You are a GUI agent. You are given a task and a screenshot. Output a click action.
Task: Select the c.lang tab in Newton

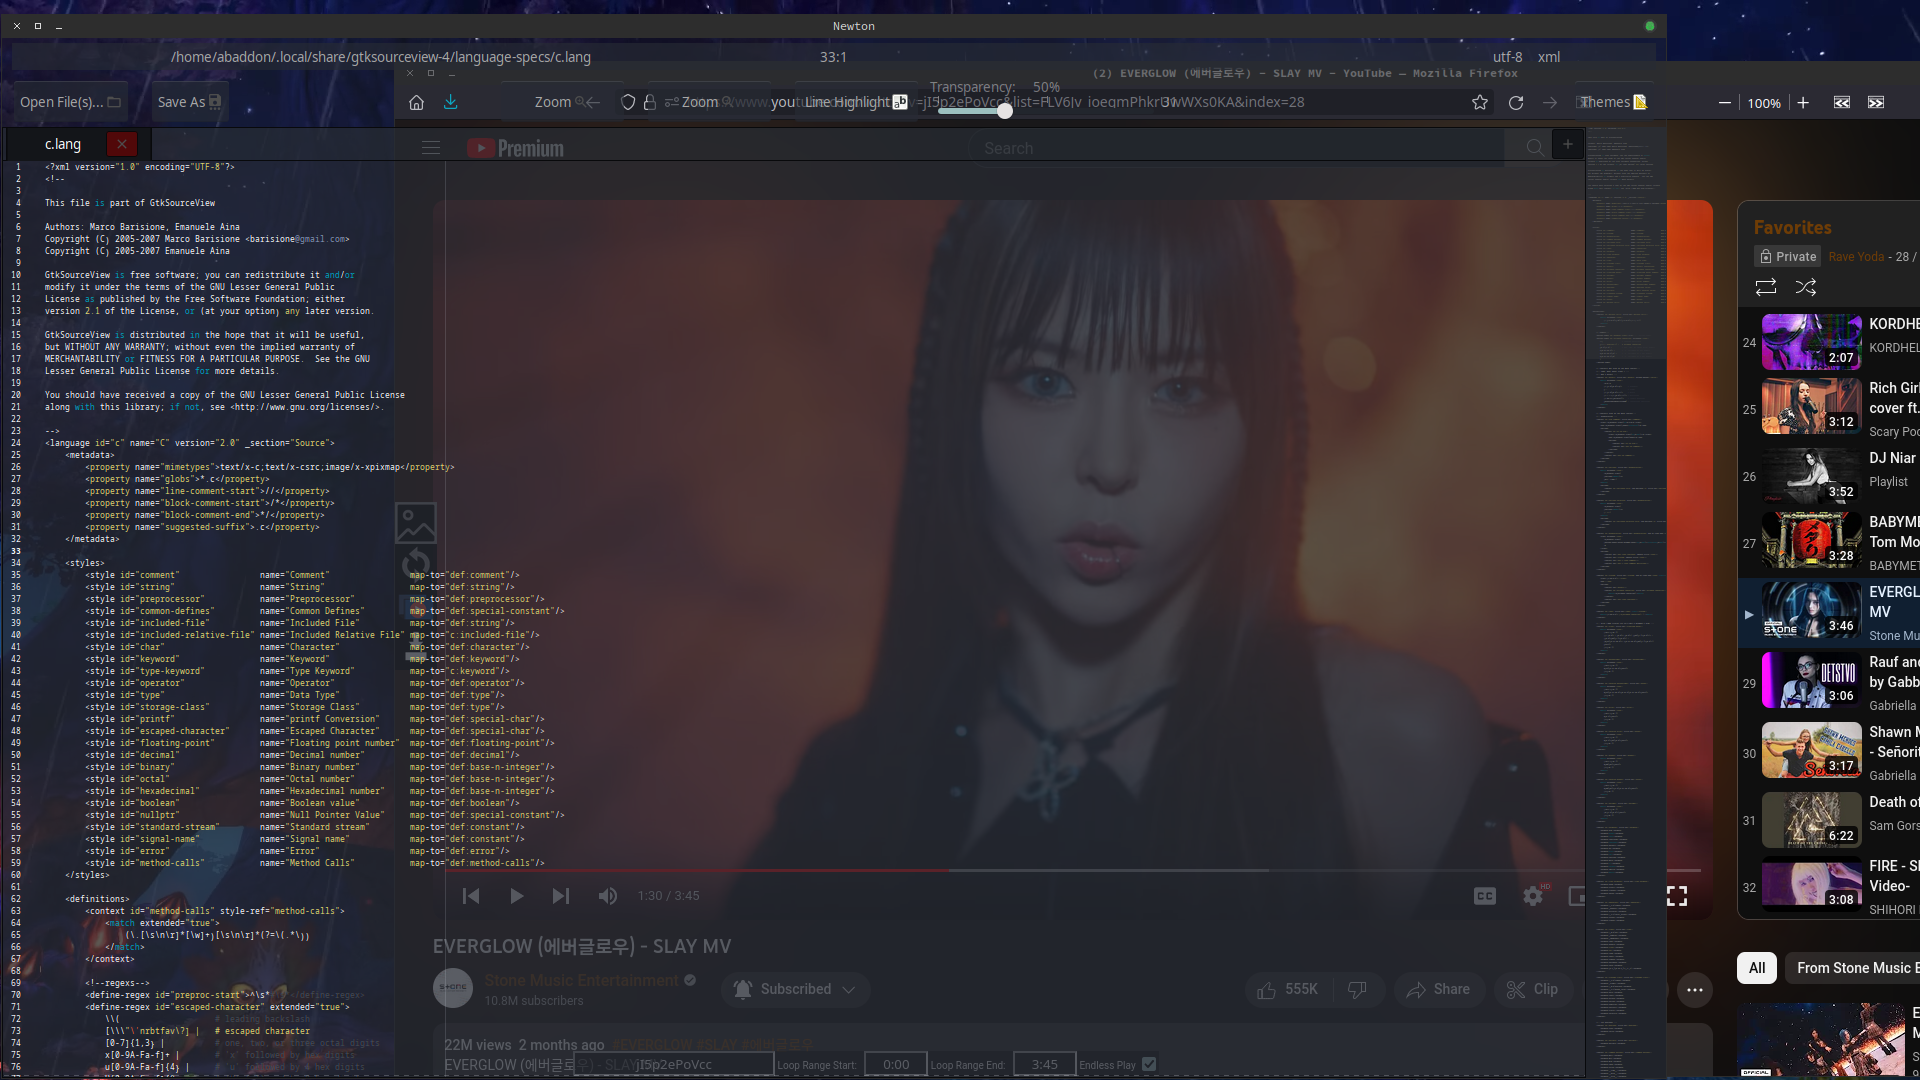[63, 144]
